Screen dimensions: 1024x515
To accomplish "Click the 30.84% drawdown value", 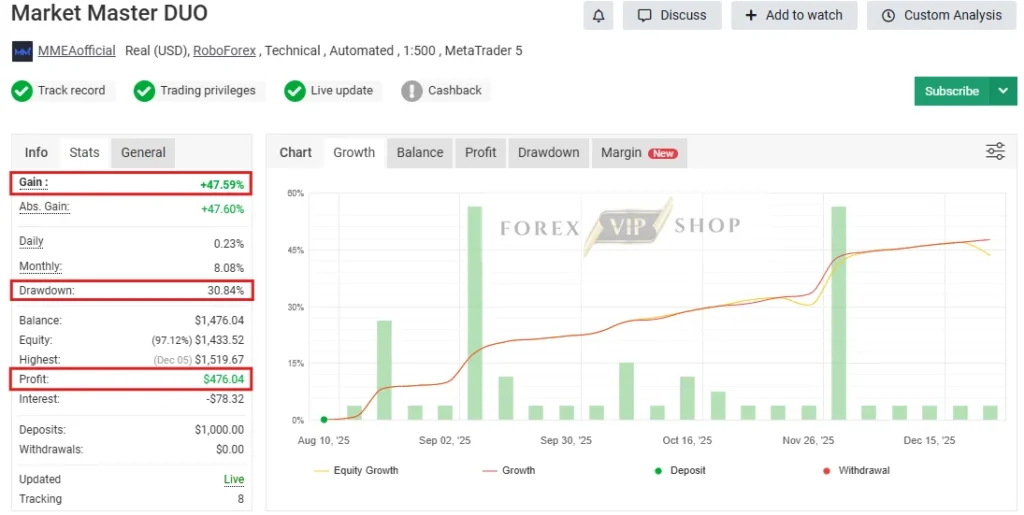I will click(x=226, y=290).
